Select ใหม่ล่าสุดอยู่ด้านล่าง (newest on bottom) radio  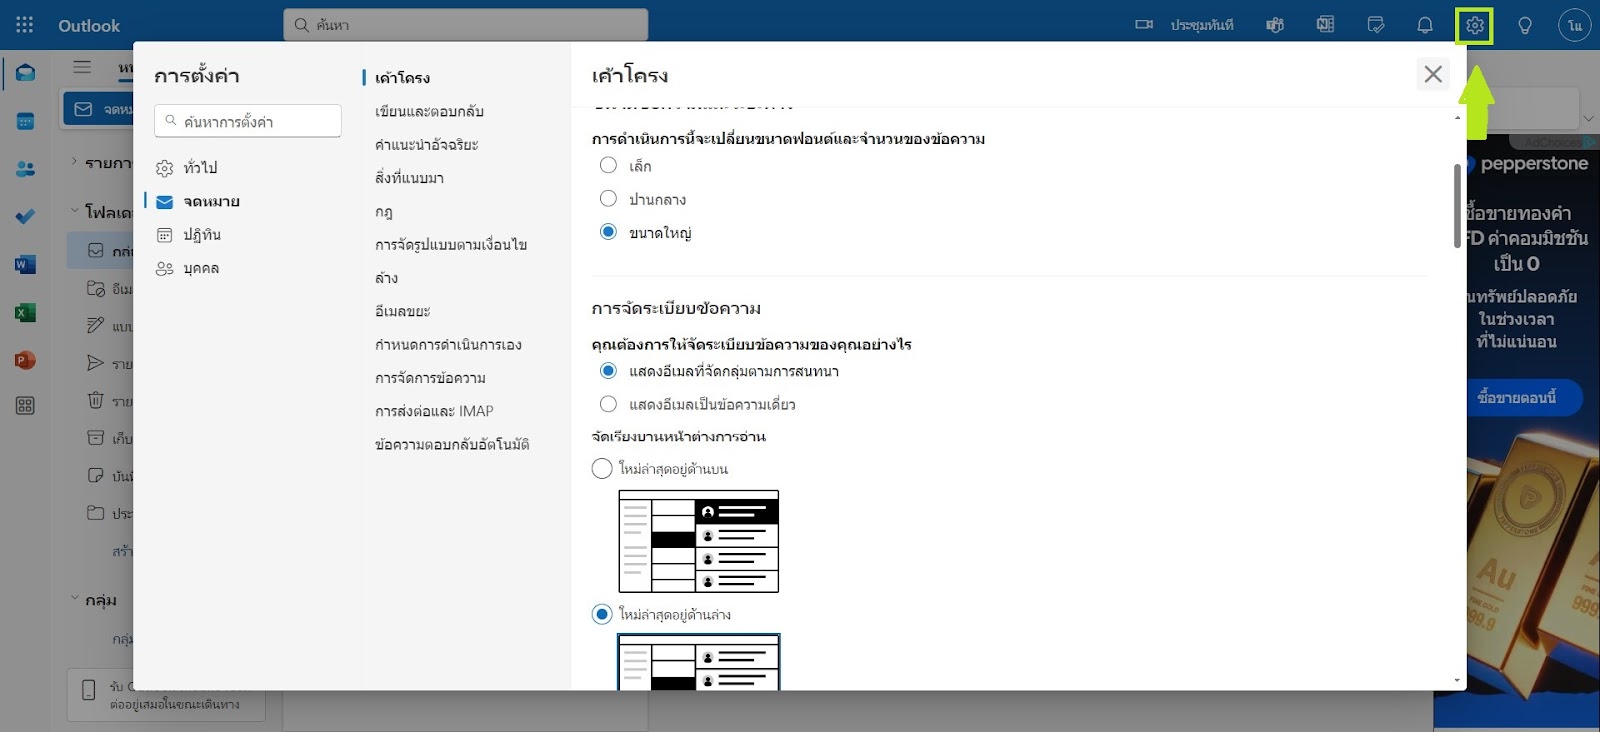coord(602,614)
